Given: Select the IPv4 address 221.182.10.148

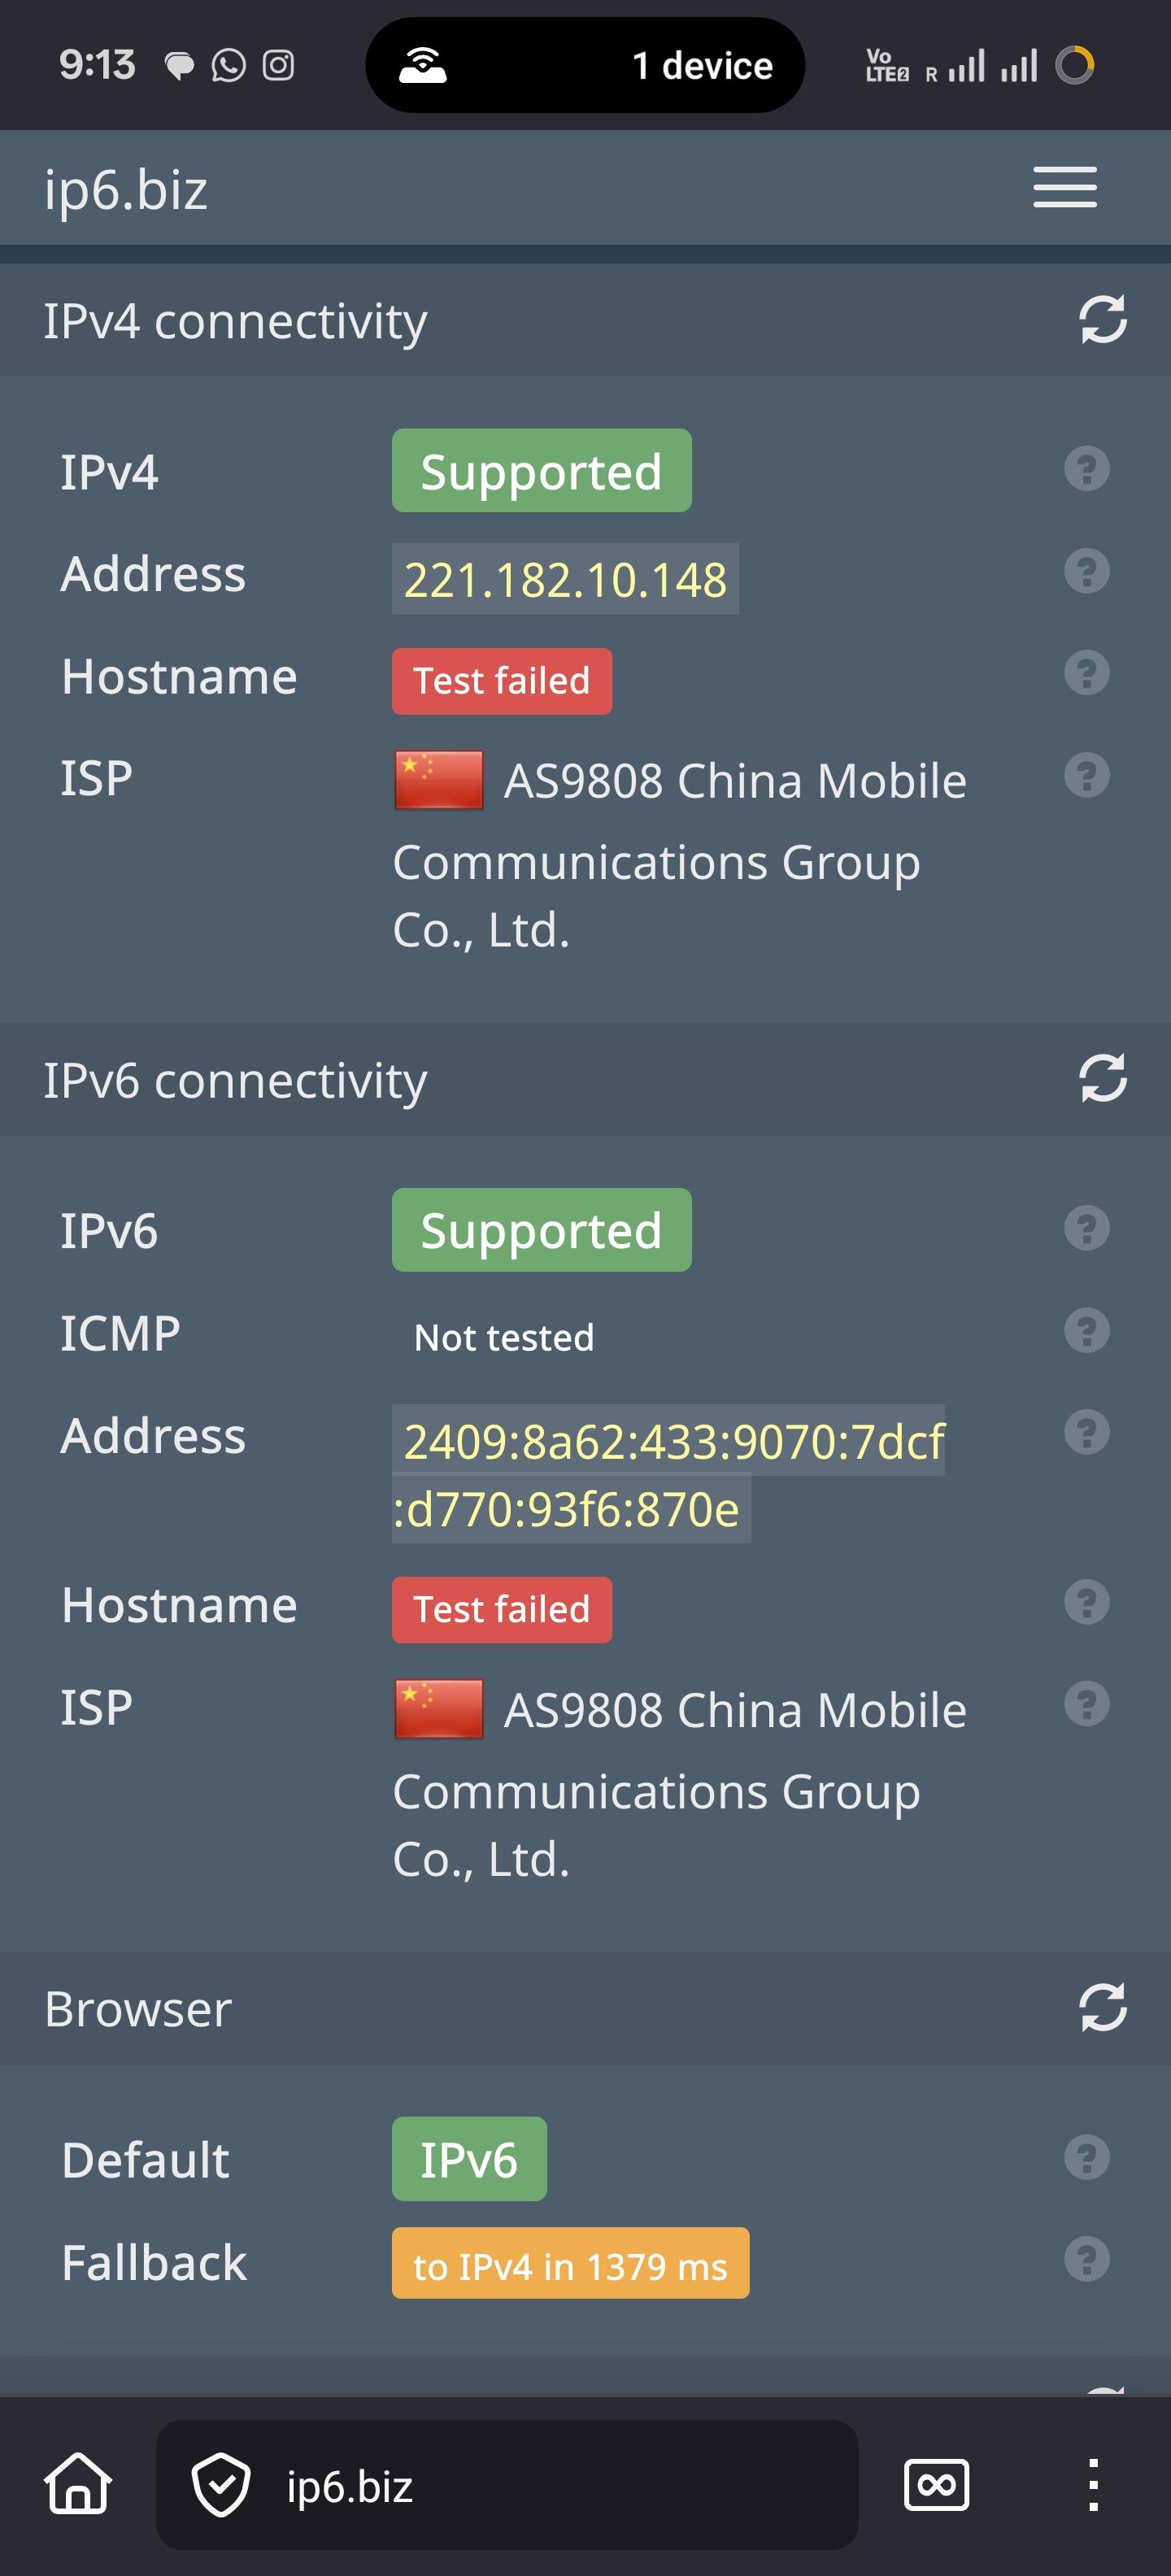Looking at the screenshot, I should pos(565,580).
